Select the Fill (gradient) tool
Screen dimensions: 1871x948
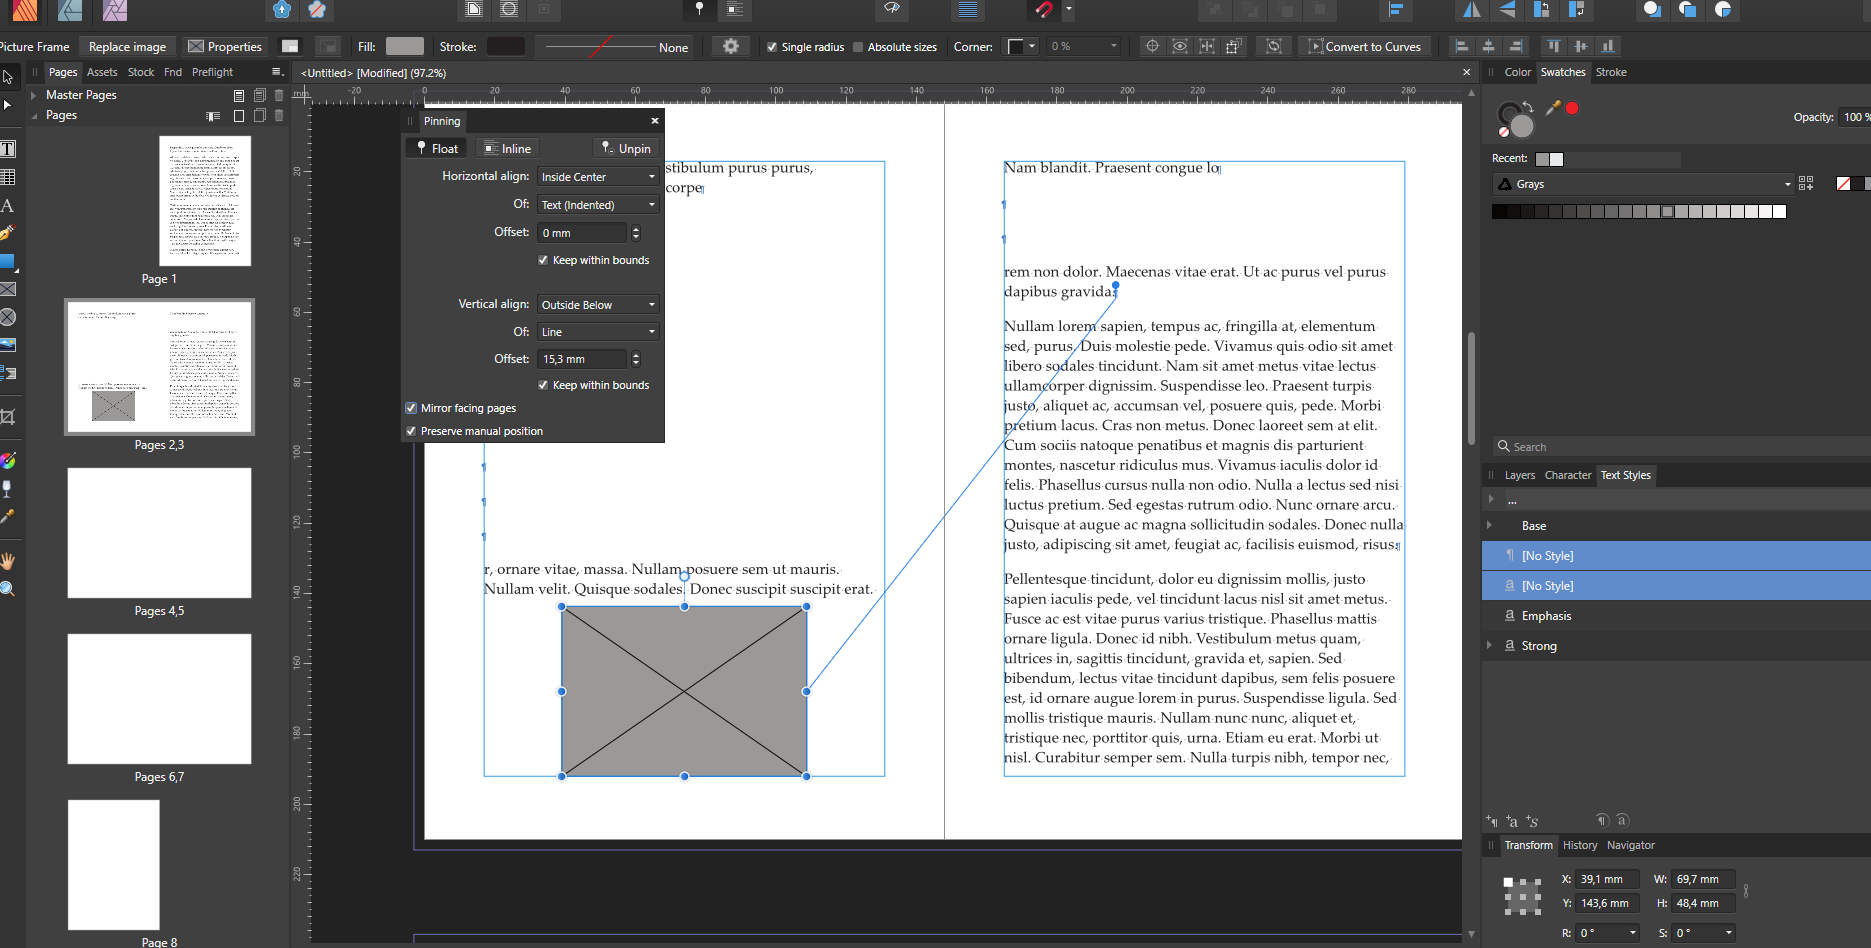(7, 461)
